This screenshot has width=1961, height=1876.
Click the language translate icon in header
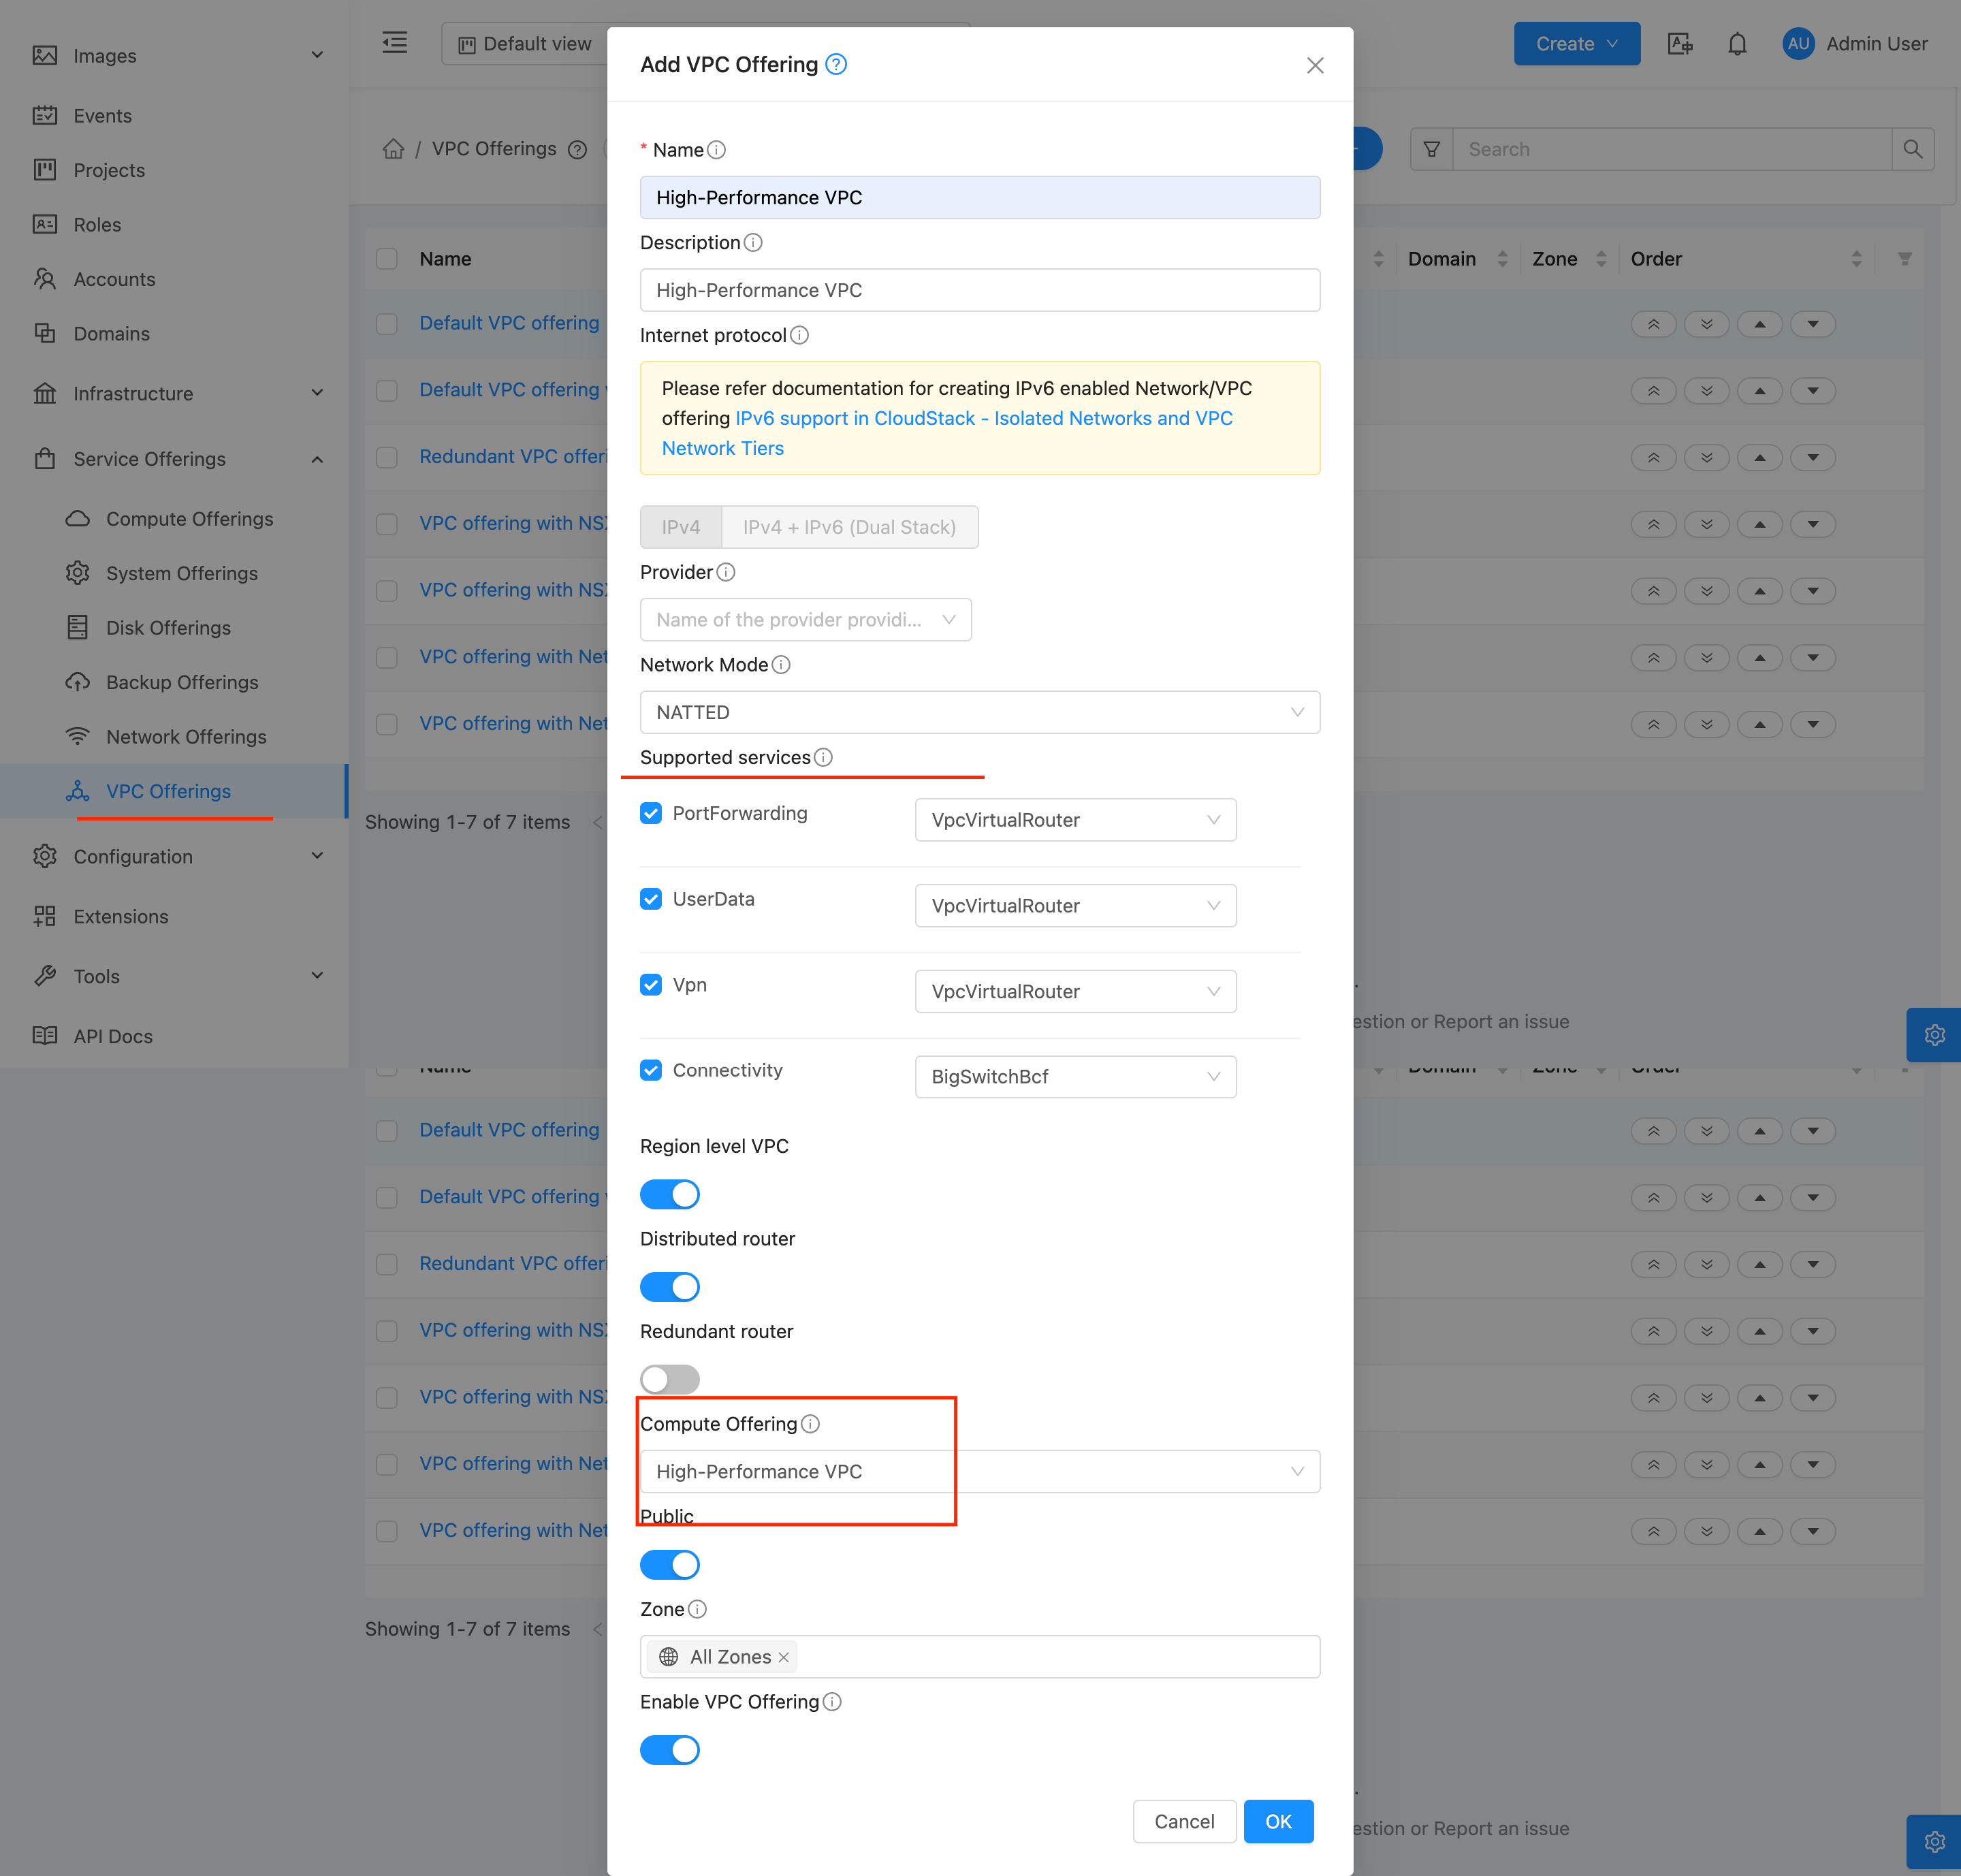1680,44
